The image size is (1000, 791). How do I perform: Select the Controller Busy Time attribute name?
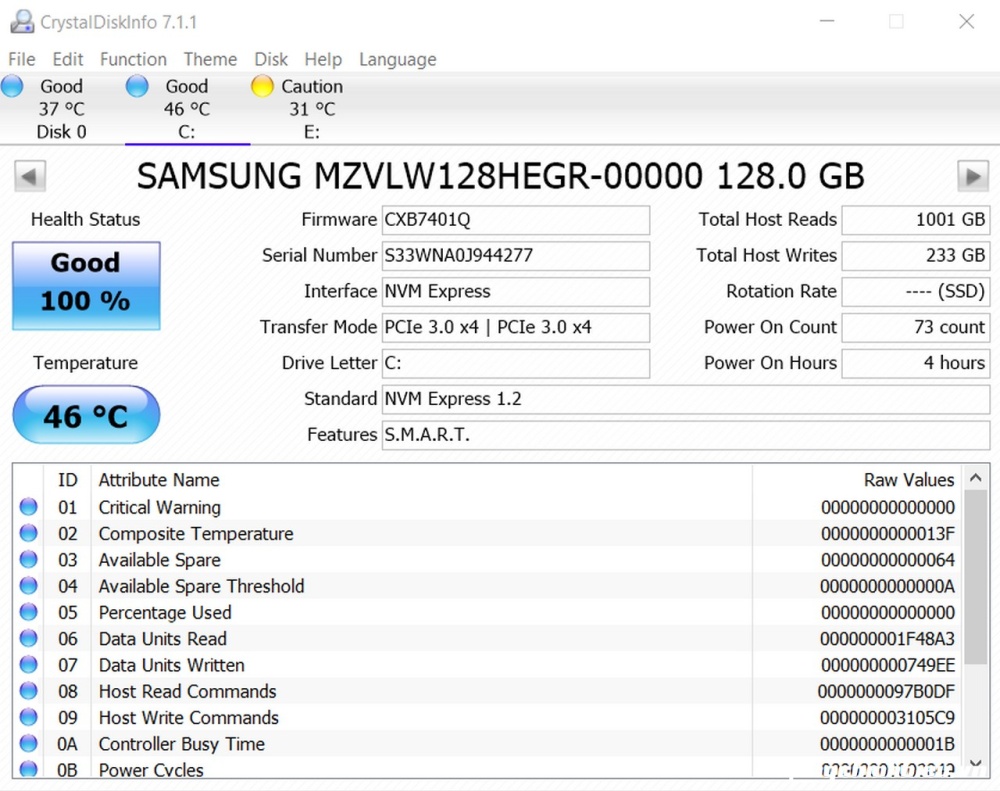click(x=182, y=744)
